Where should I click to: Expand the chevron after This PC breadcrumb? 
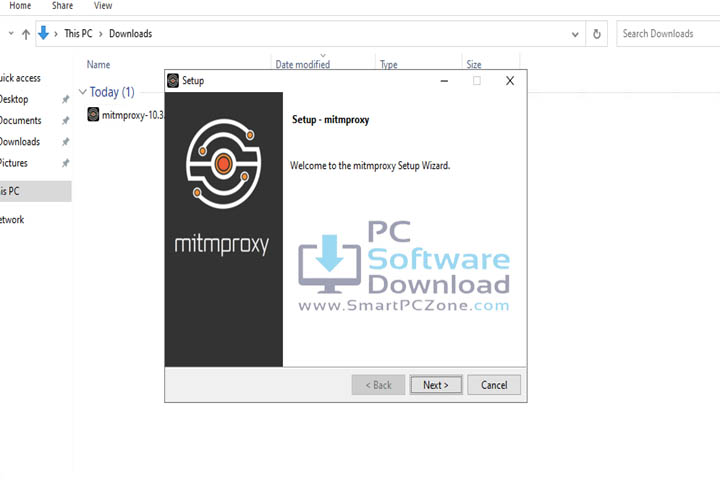coord(101,34)
